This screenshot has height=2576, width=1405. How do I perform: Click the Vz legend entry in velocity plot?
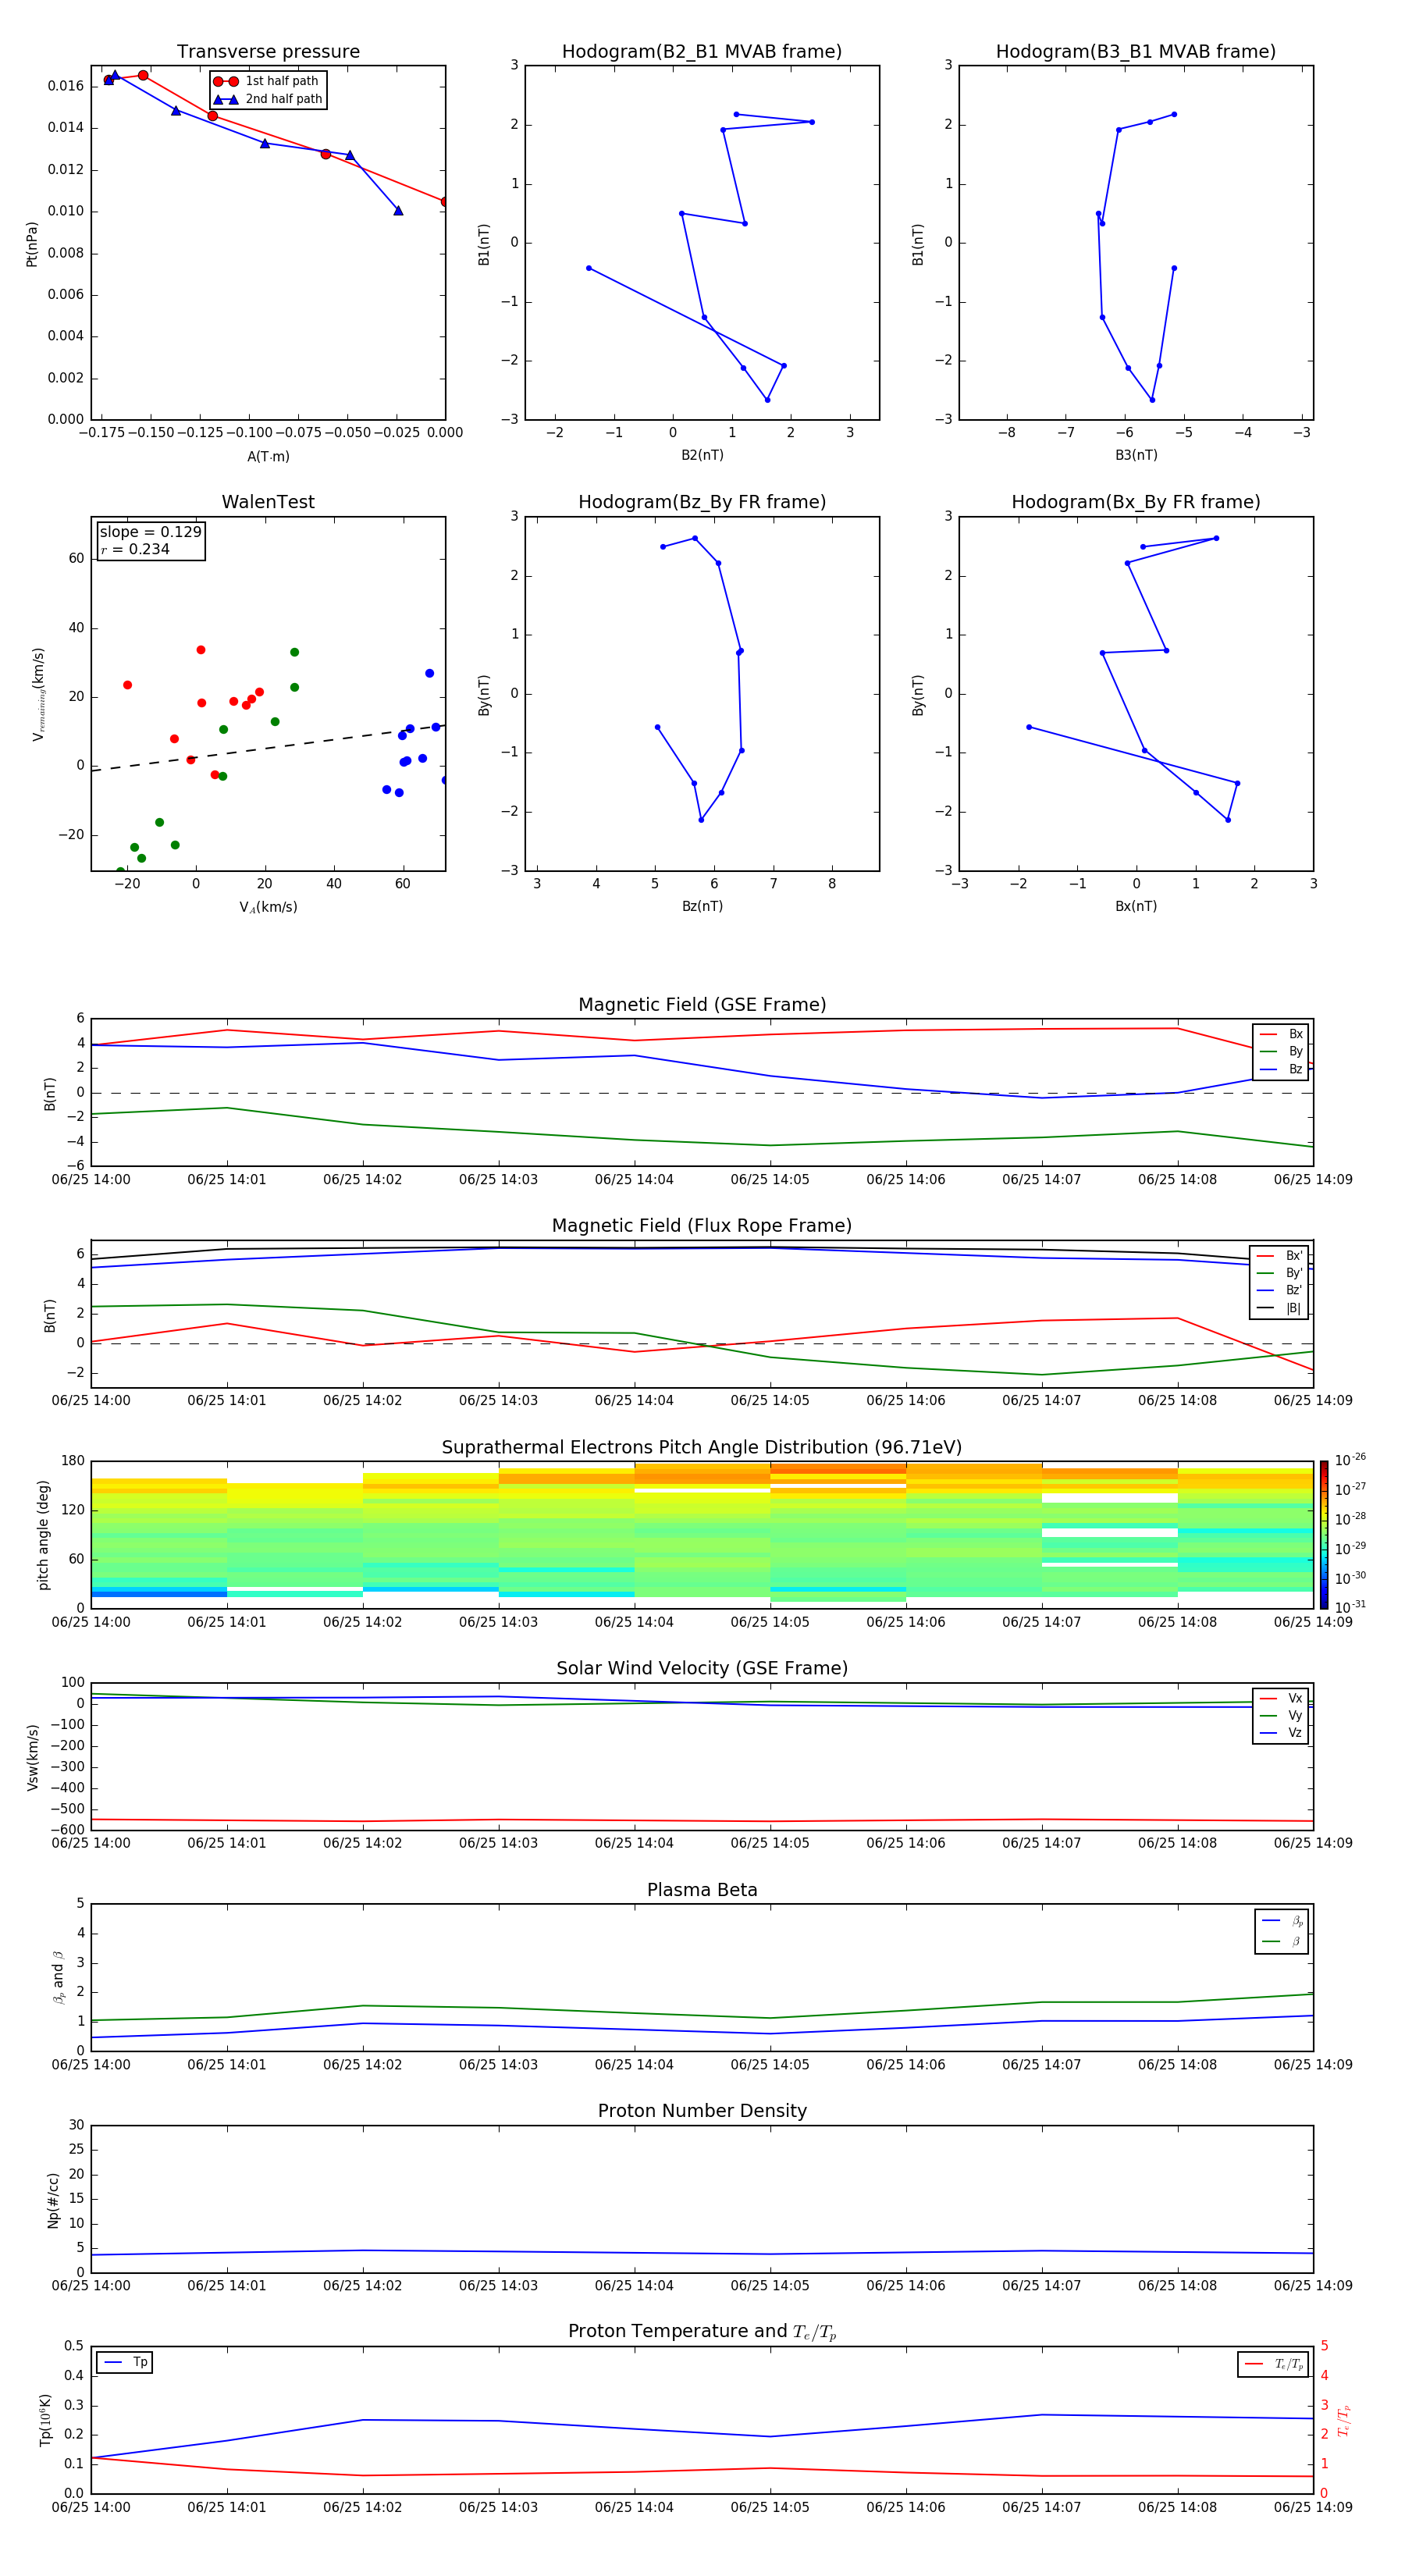point(1281,1733)
